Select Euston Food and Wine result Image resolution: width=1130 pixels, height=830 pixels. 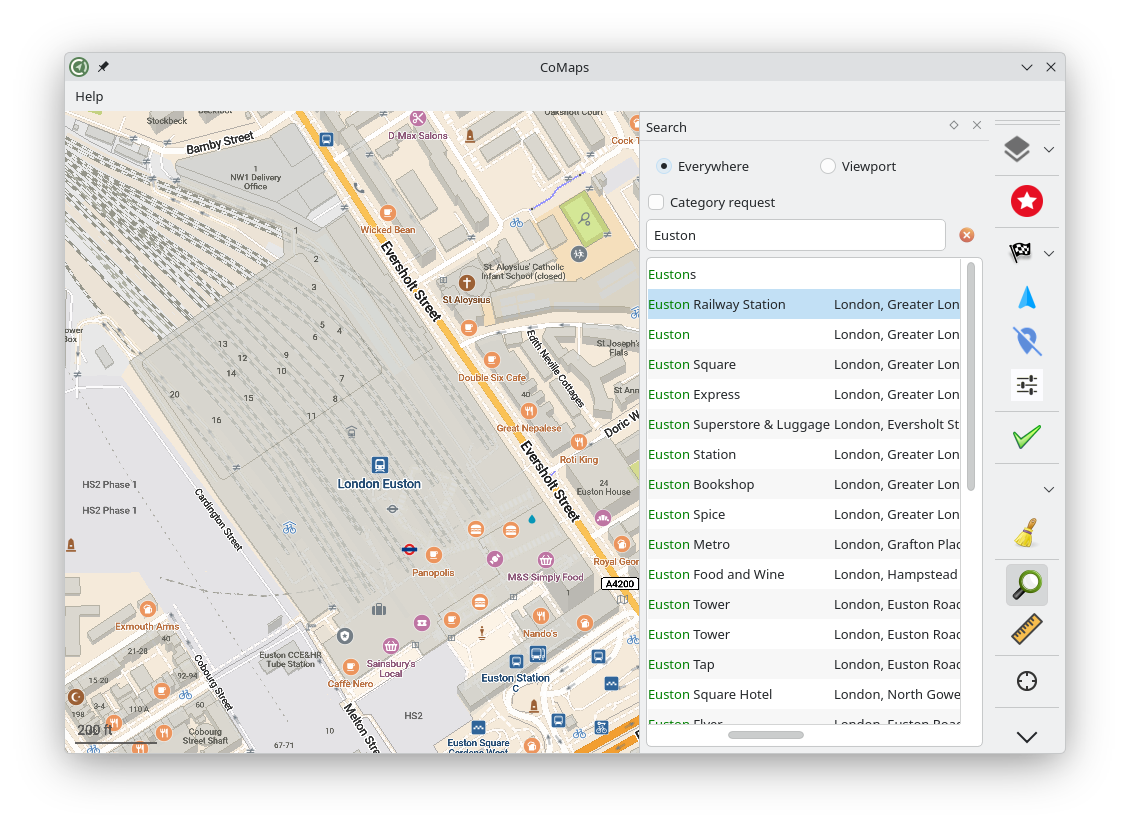pos(804,575)
